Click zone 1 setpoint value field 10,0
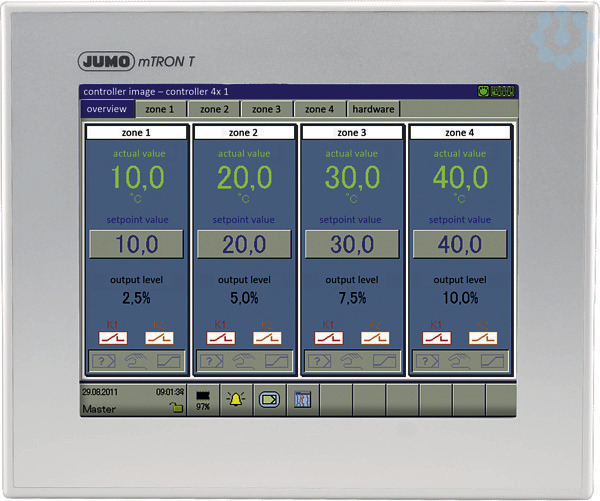The height and width of the screenshot is (501, 600). point(137,244)
